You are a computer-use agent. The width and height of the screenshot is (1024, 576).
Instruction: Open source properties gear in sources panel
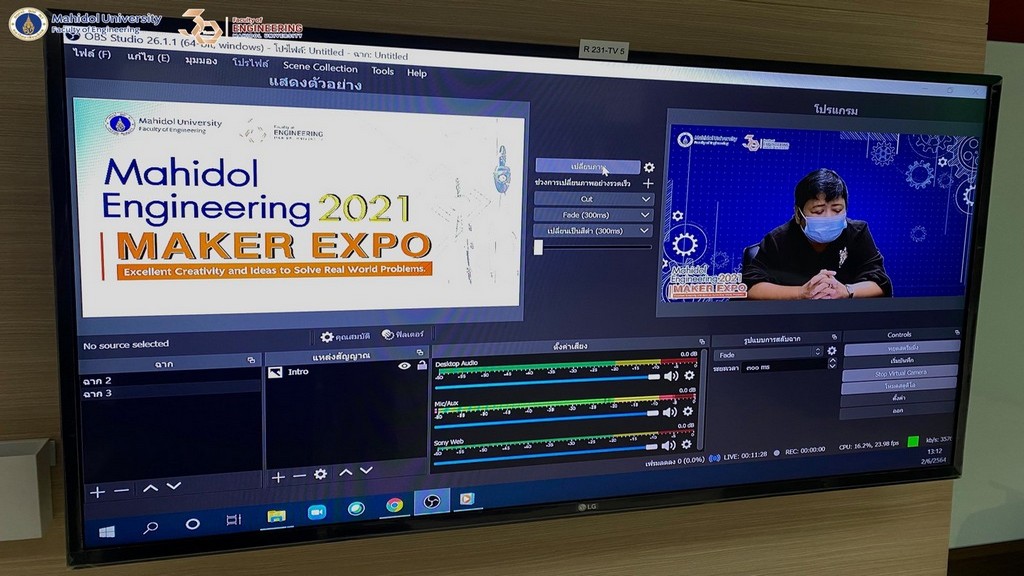click(x=320, y=474)
